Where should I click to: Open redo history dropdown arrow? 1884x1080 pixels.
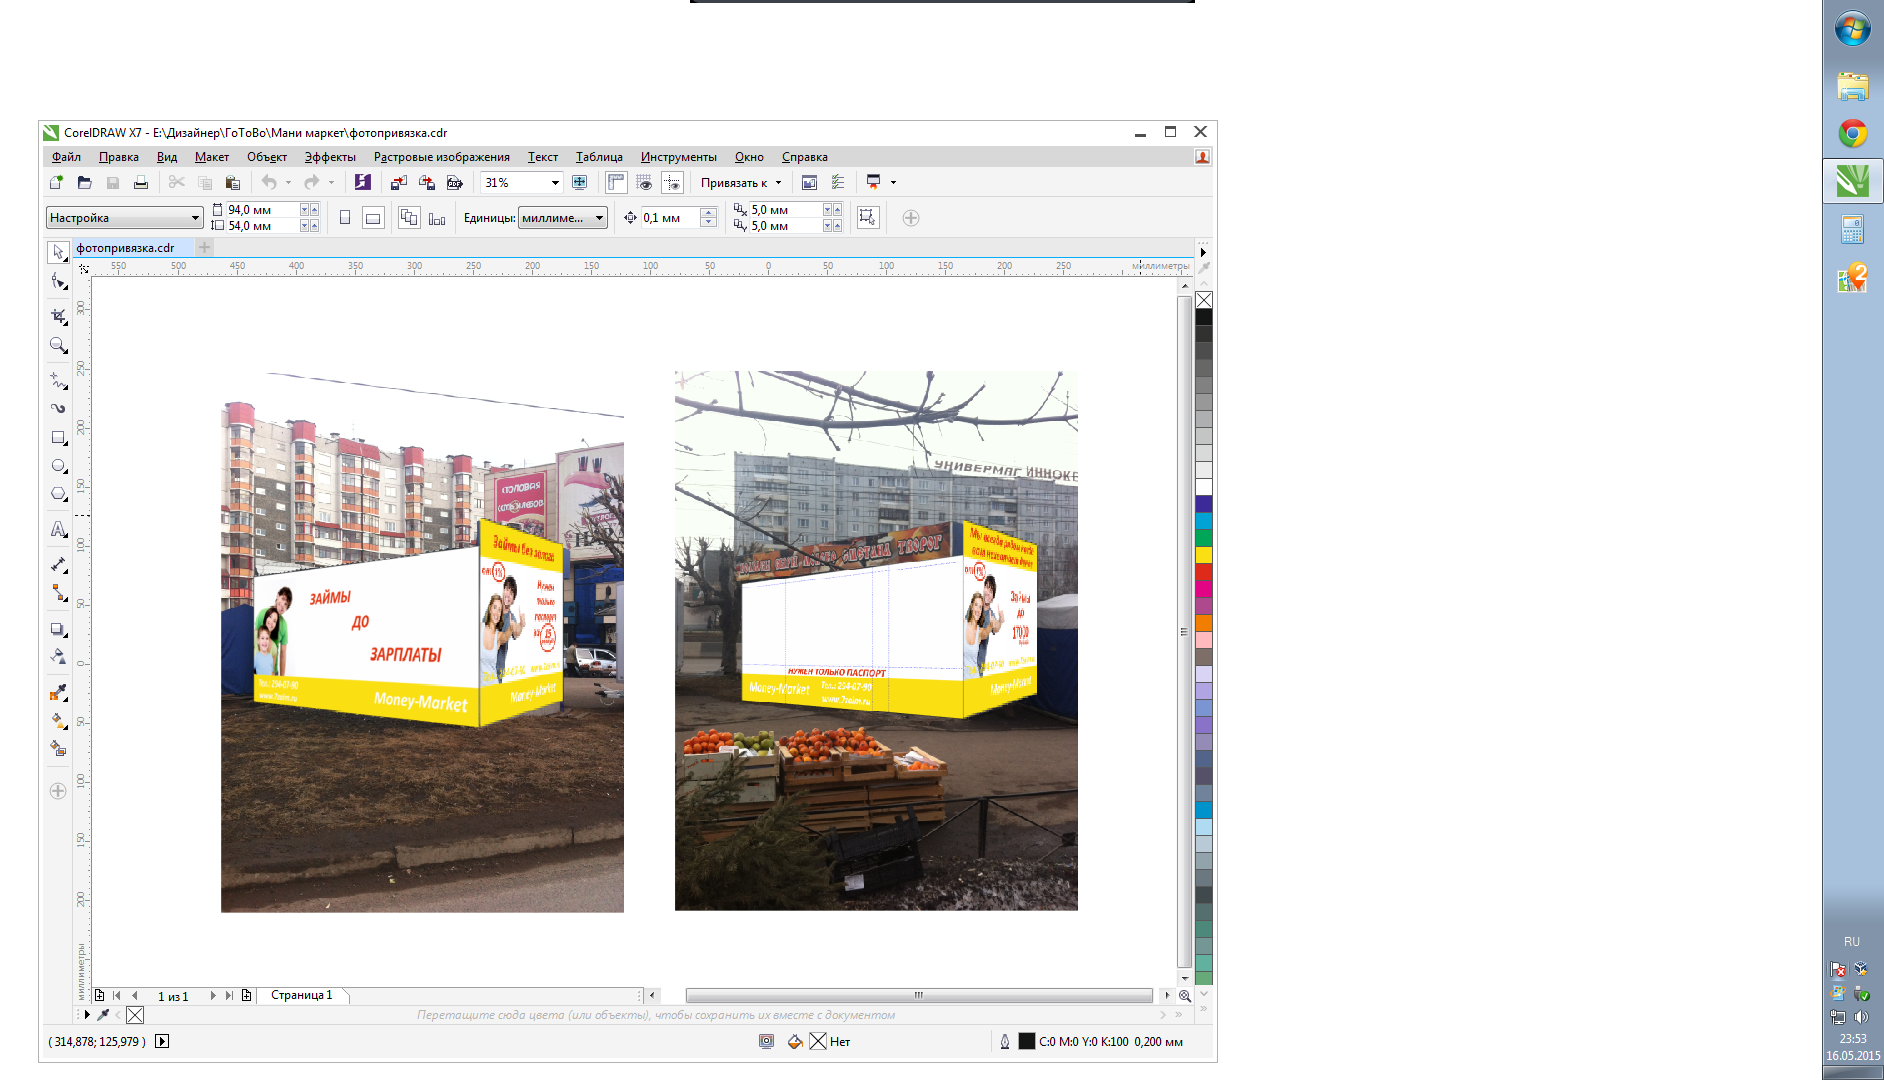click(331, 182)
